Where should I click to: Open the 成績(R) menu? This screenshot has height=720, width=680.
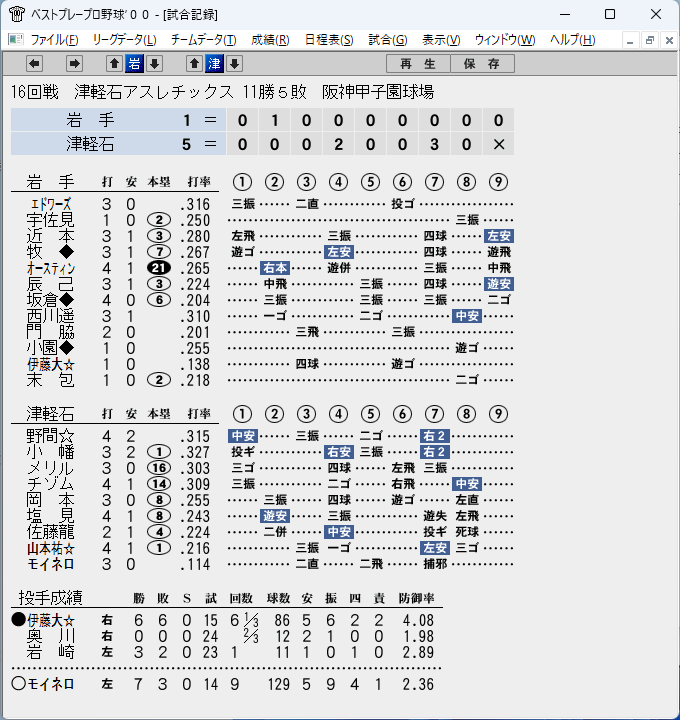(270, 40)
